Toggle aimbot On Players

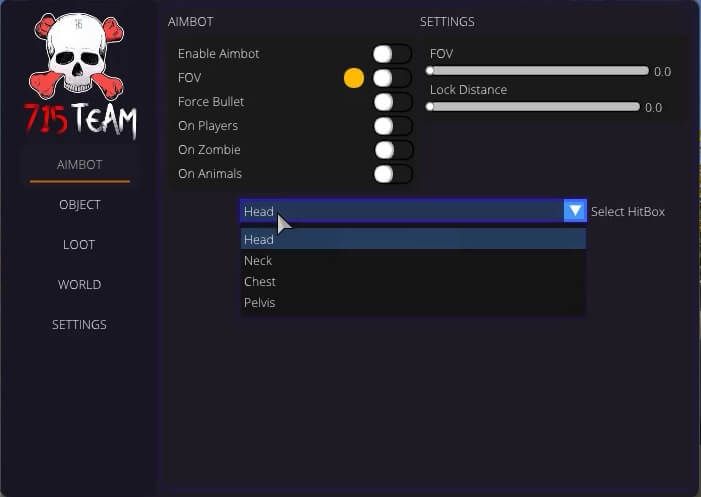click(x=392, y=126)
